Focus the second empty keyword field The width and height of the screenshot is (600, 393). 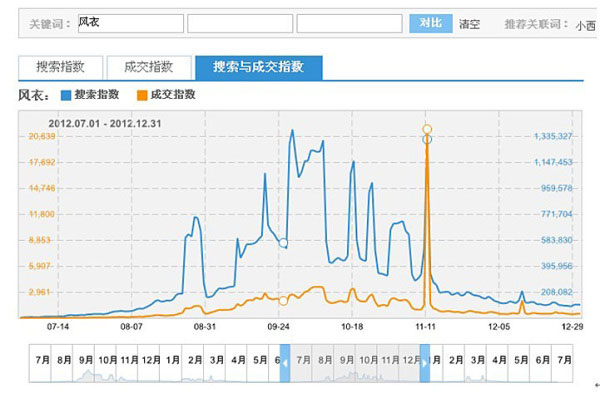(240, 23)
